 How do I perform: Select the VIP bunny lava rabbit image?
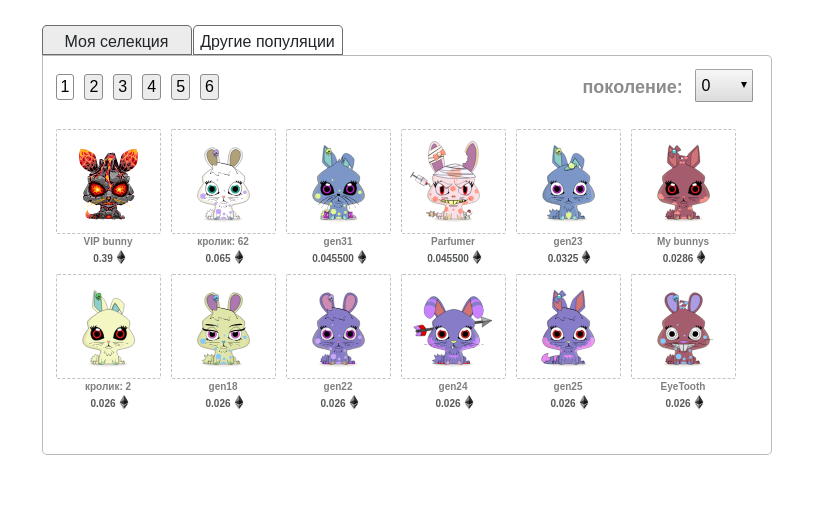click(x=108, y=182)
